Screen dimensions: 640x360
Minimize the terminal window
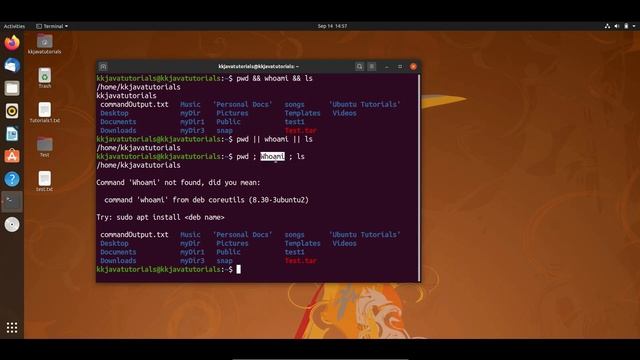coord(387,67)
